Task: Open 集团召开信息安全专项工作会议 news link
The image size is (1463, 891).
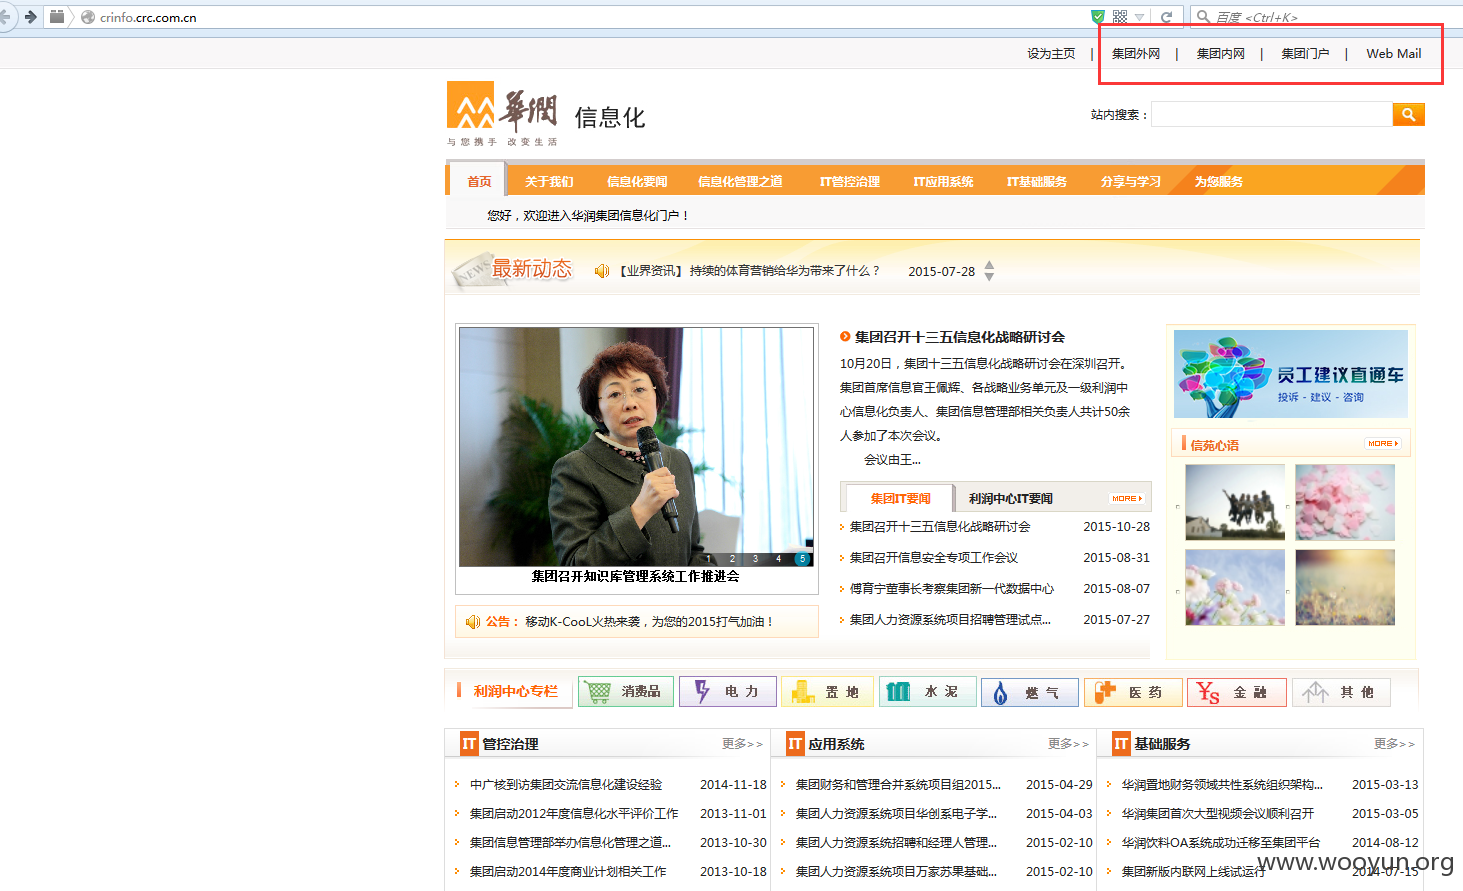Action: (x=934, y=558)
